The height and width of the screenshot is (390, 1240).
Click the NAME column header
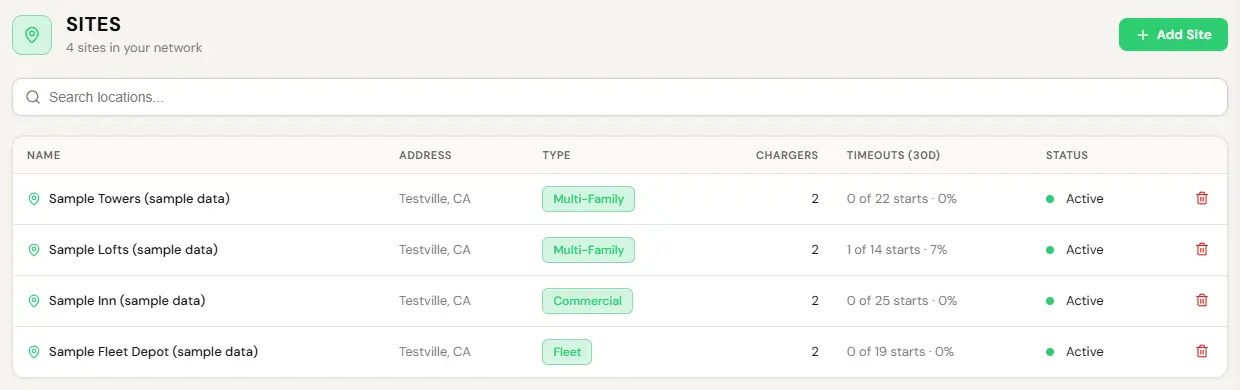tap(44, 156)
